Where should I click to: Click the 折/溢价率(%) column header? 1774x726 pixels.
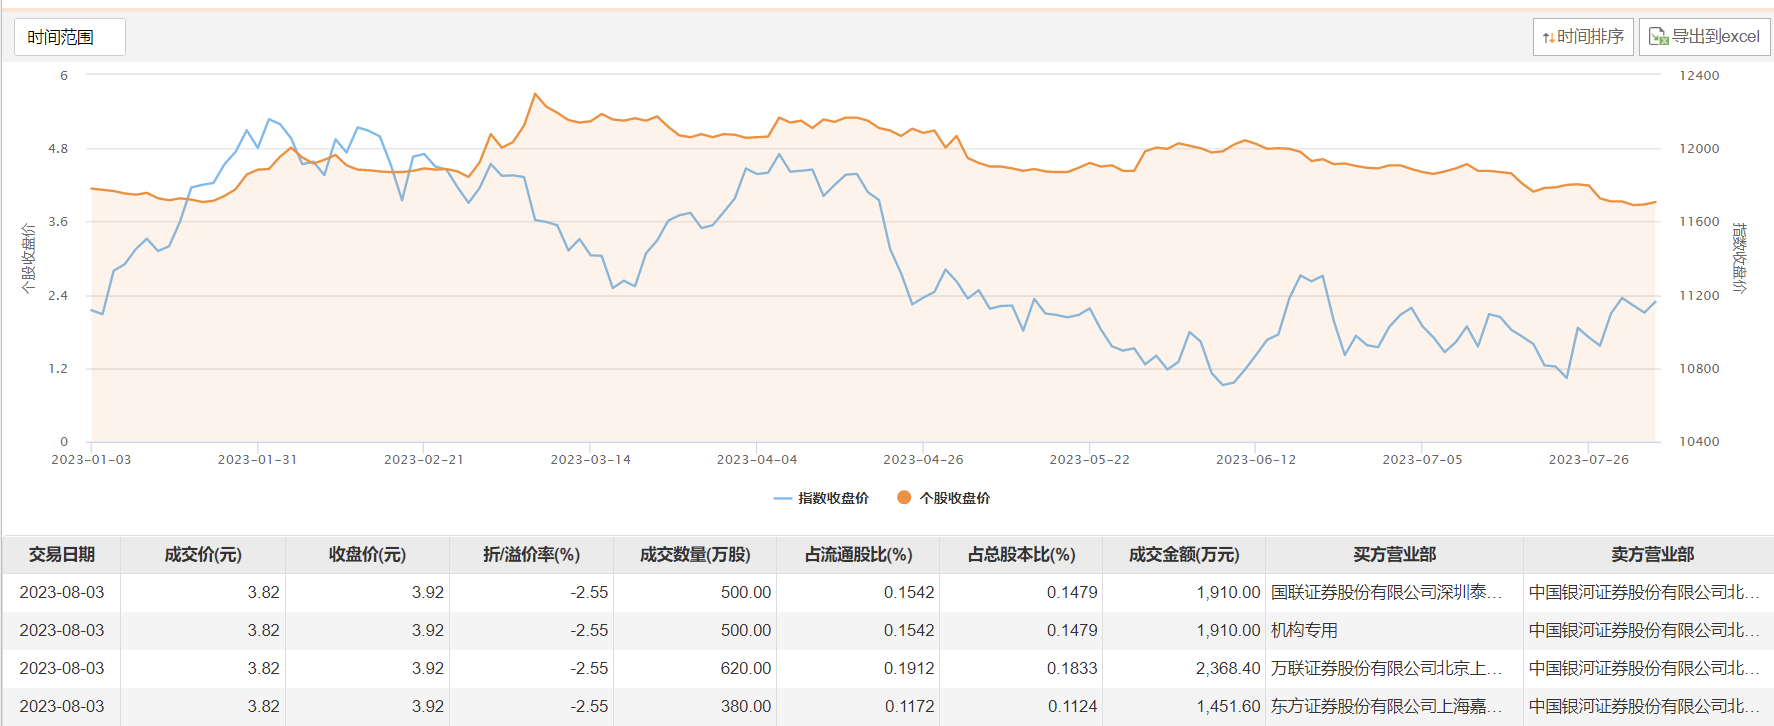pyautogui.click(x=531, y=554)
